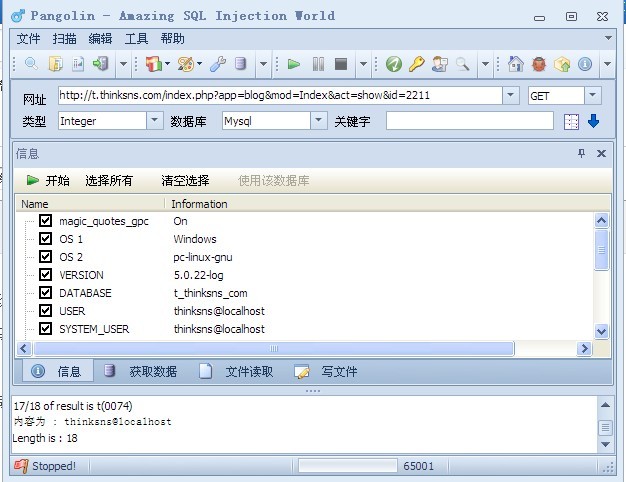Expand overflow arrow after stop button
The image size is (626, 482).
(363, 64)
